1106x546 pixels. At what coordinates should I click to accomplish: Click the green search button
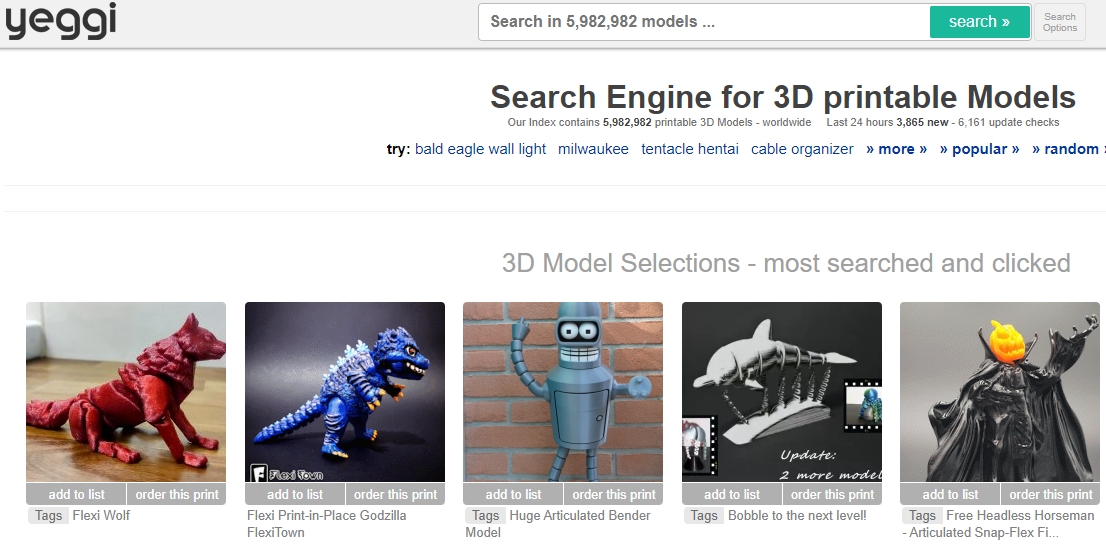(x=979, y=22)
